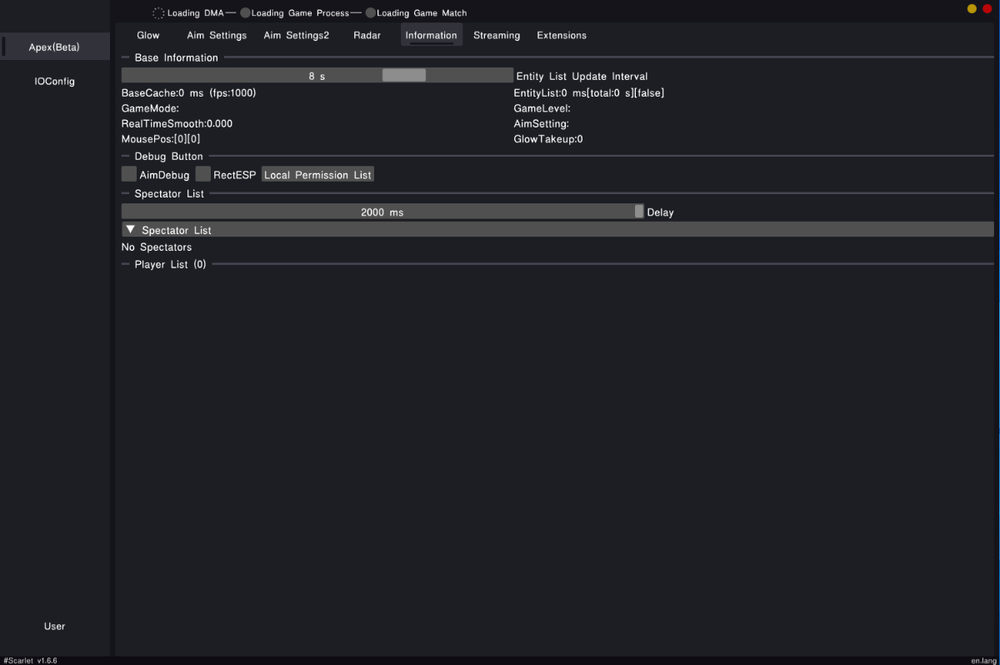This screenshot has height=665, width=1000.
Task: Show the Extensions tab
Action: [561, 35]
